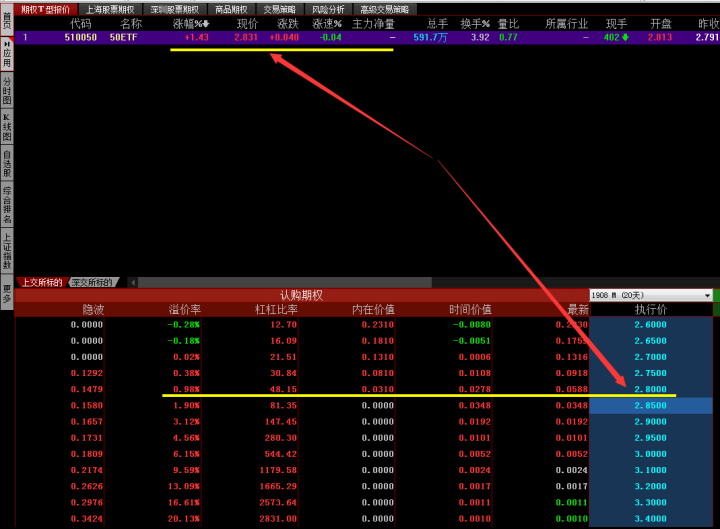
Task: Click the 591.7万 total volume value
Action: pyautogui.click(x=430, y=37)
